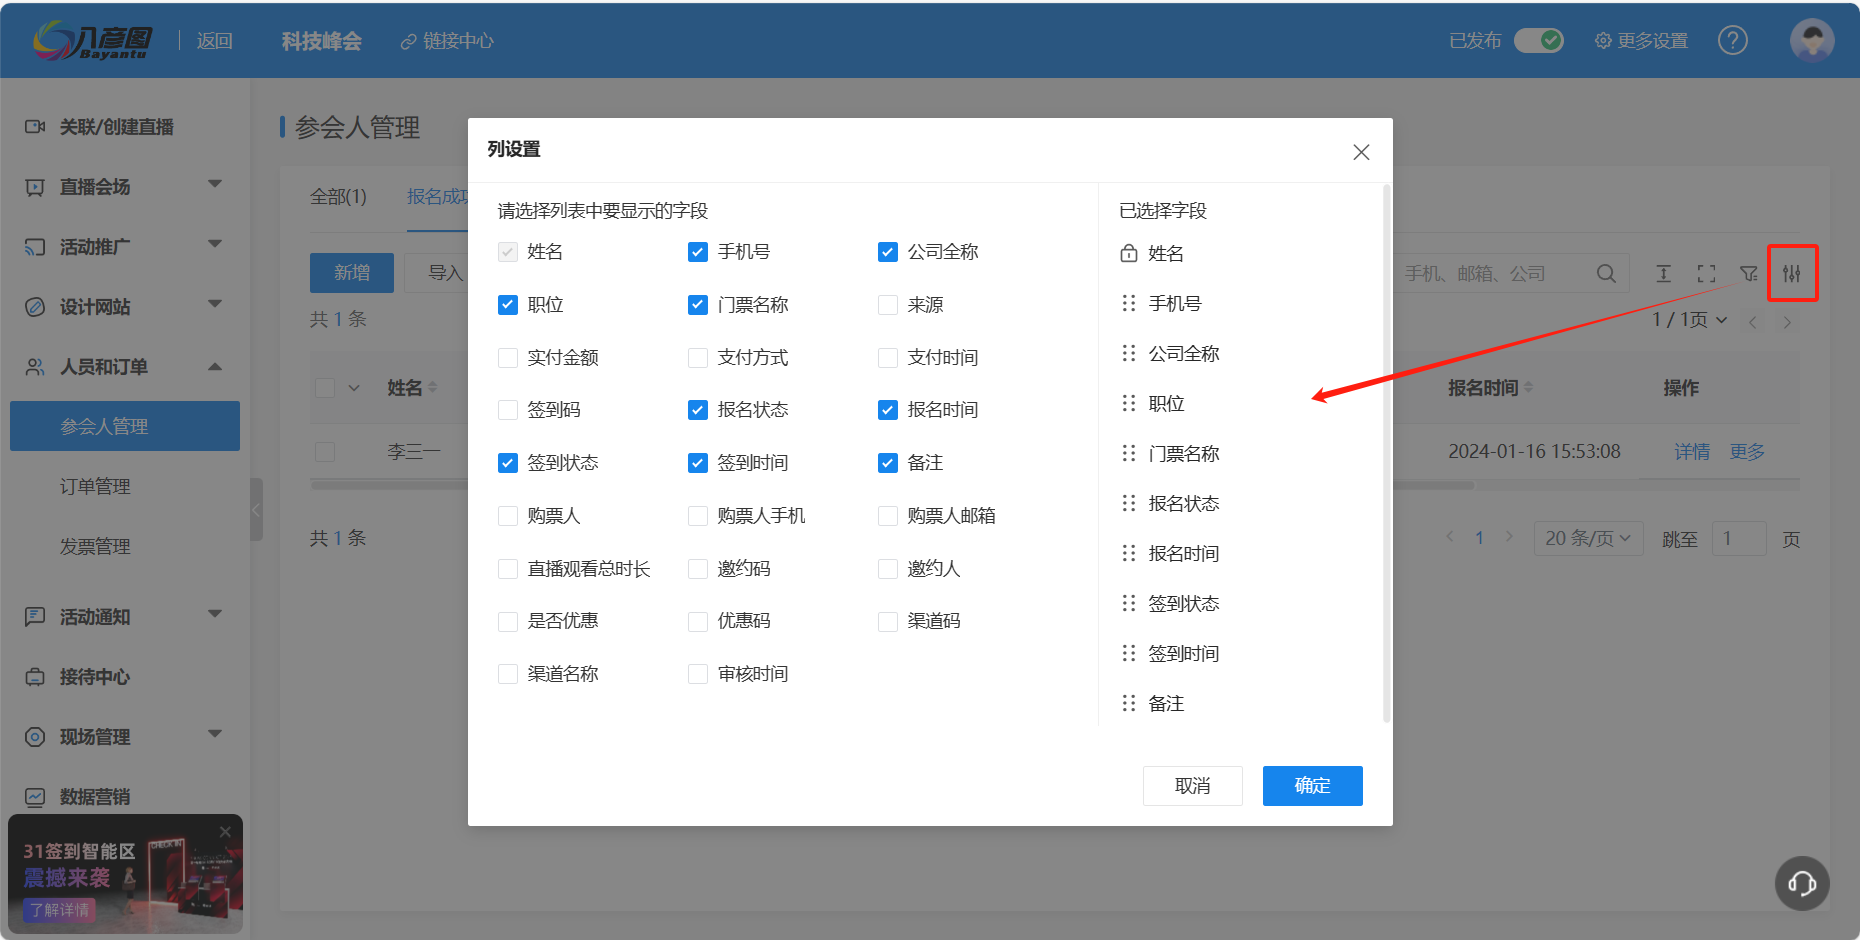Click the filter funnel icon
This screenshot has width=1860, height=940.
[x=1749, y=272]
